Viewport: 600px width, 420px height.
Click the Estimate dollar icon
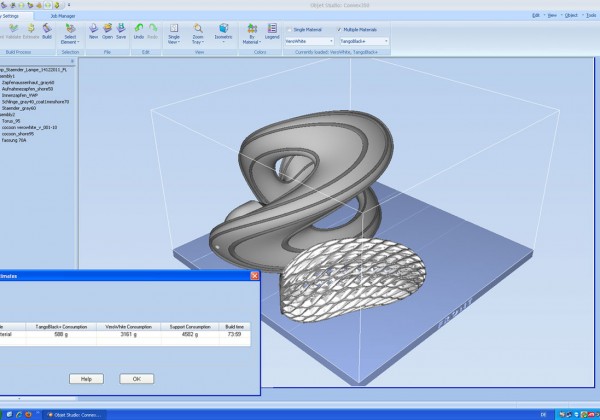pyautogui.click(x=31, y=28)
